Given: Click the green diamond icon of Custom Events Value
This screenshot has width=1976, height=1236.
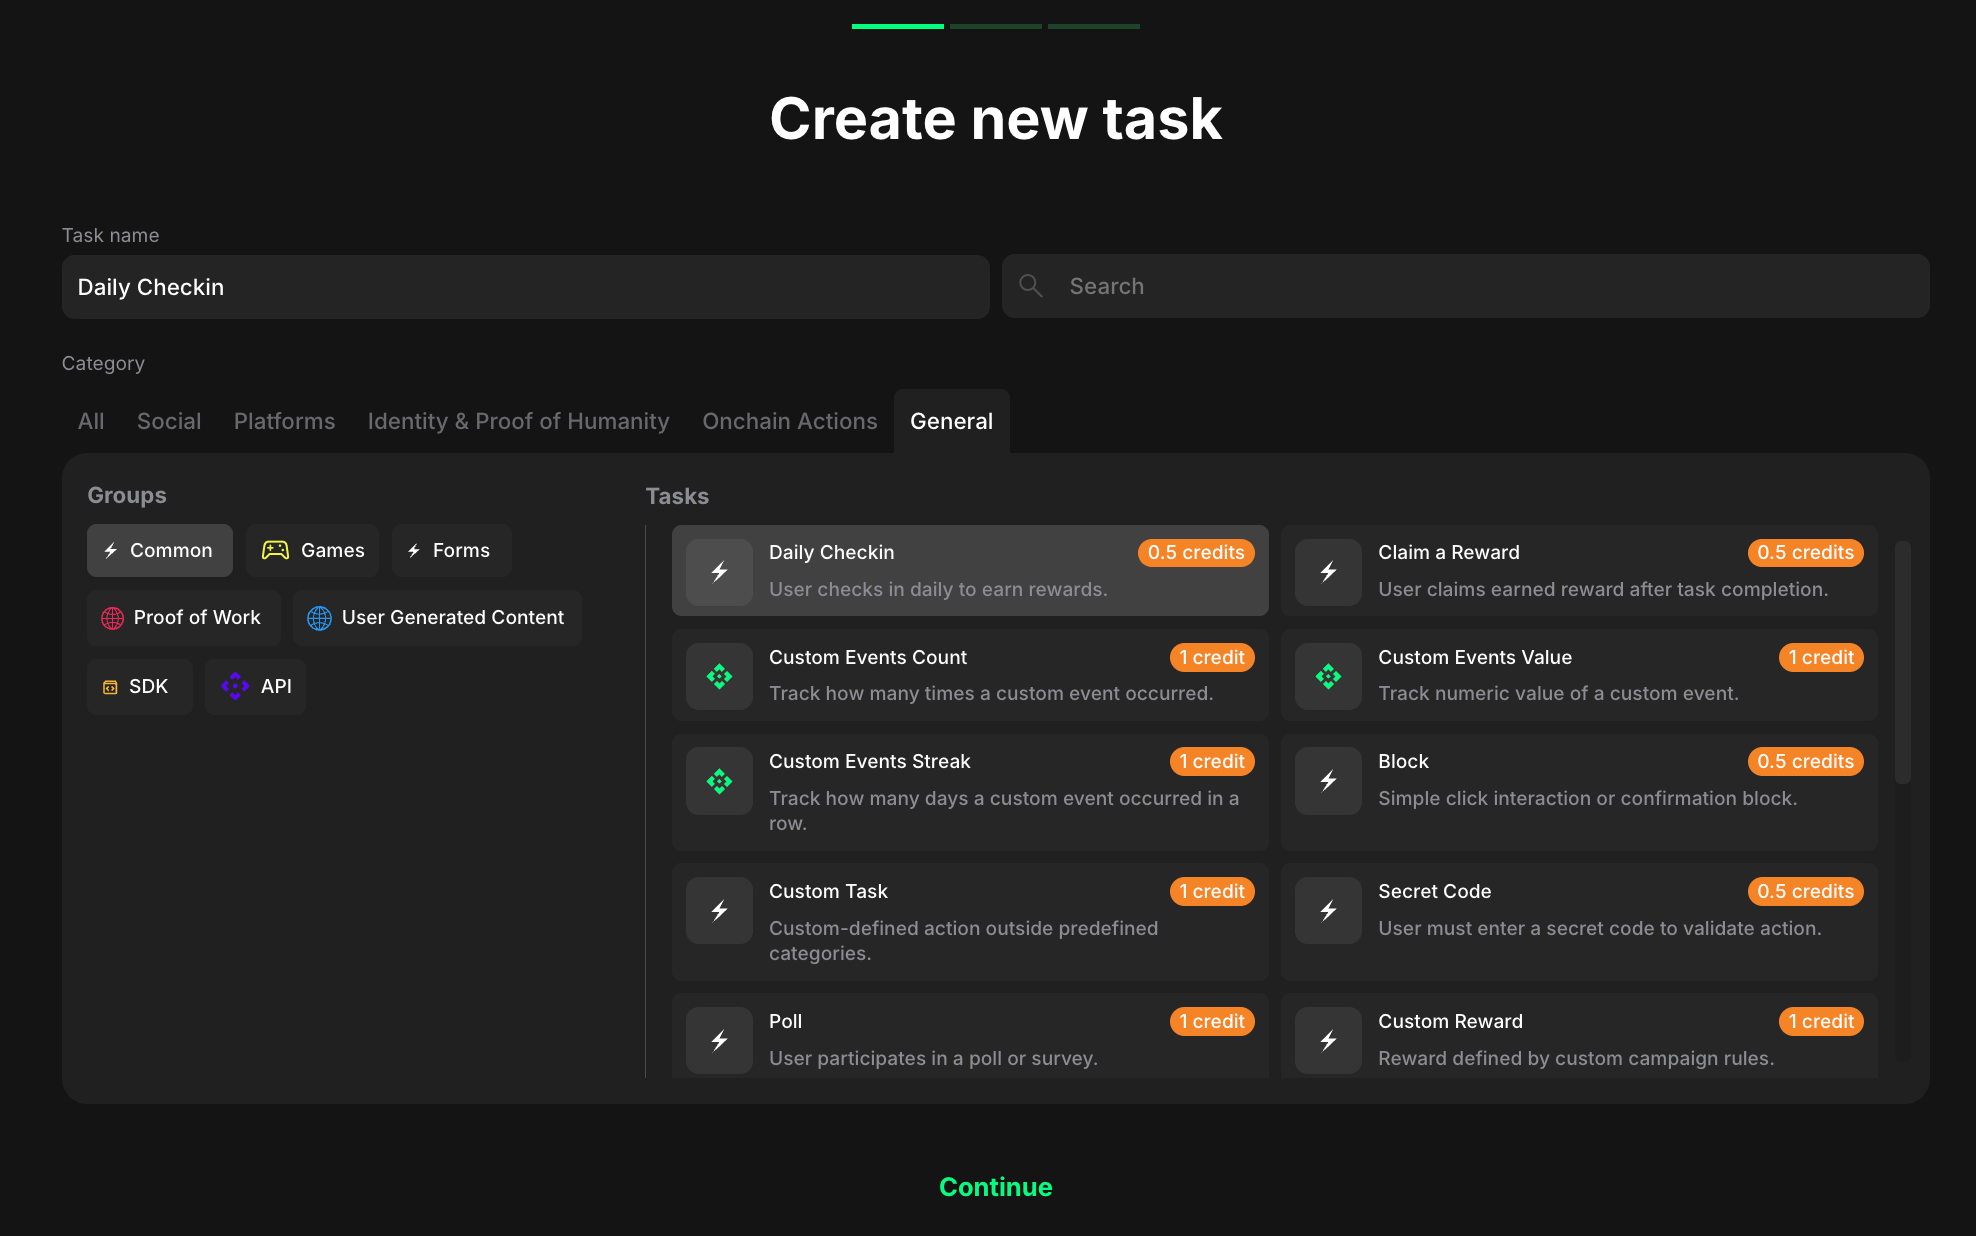Looking at the screenshot, I should coord(1328,677).
